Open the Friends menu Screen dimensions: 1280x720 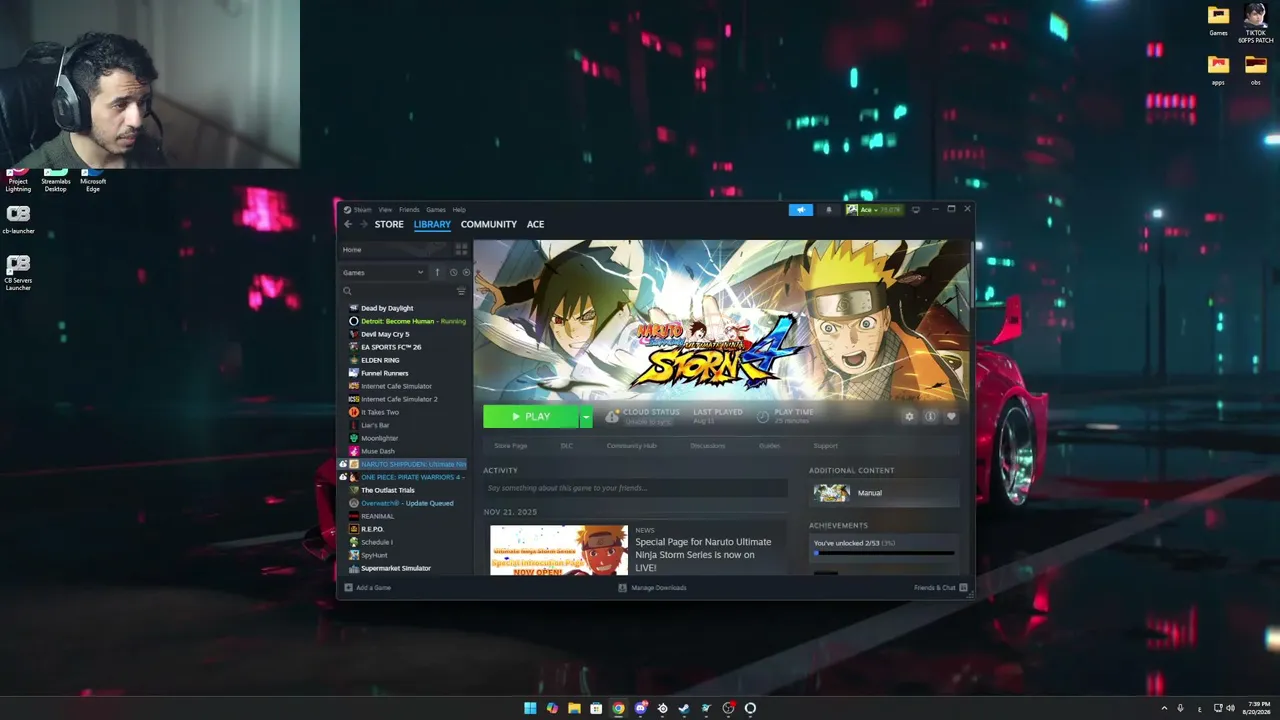tap(409, 210)
